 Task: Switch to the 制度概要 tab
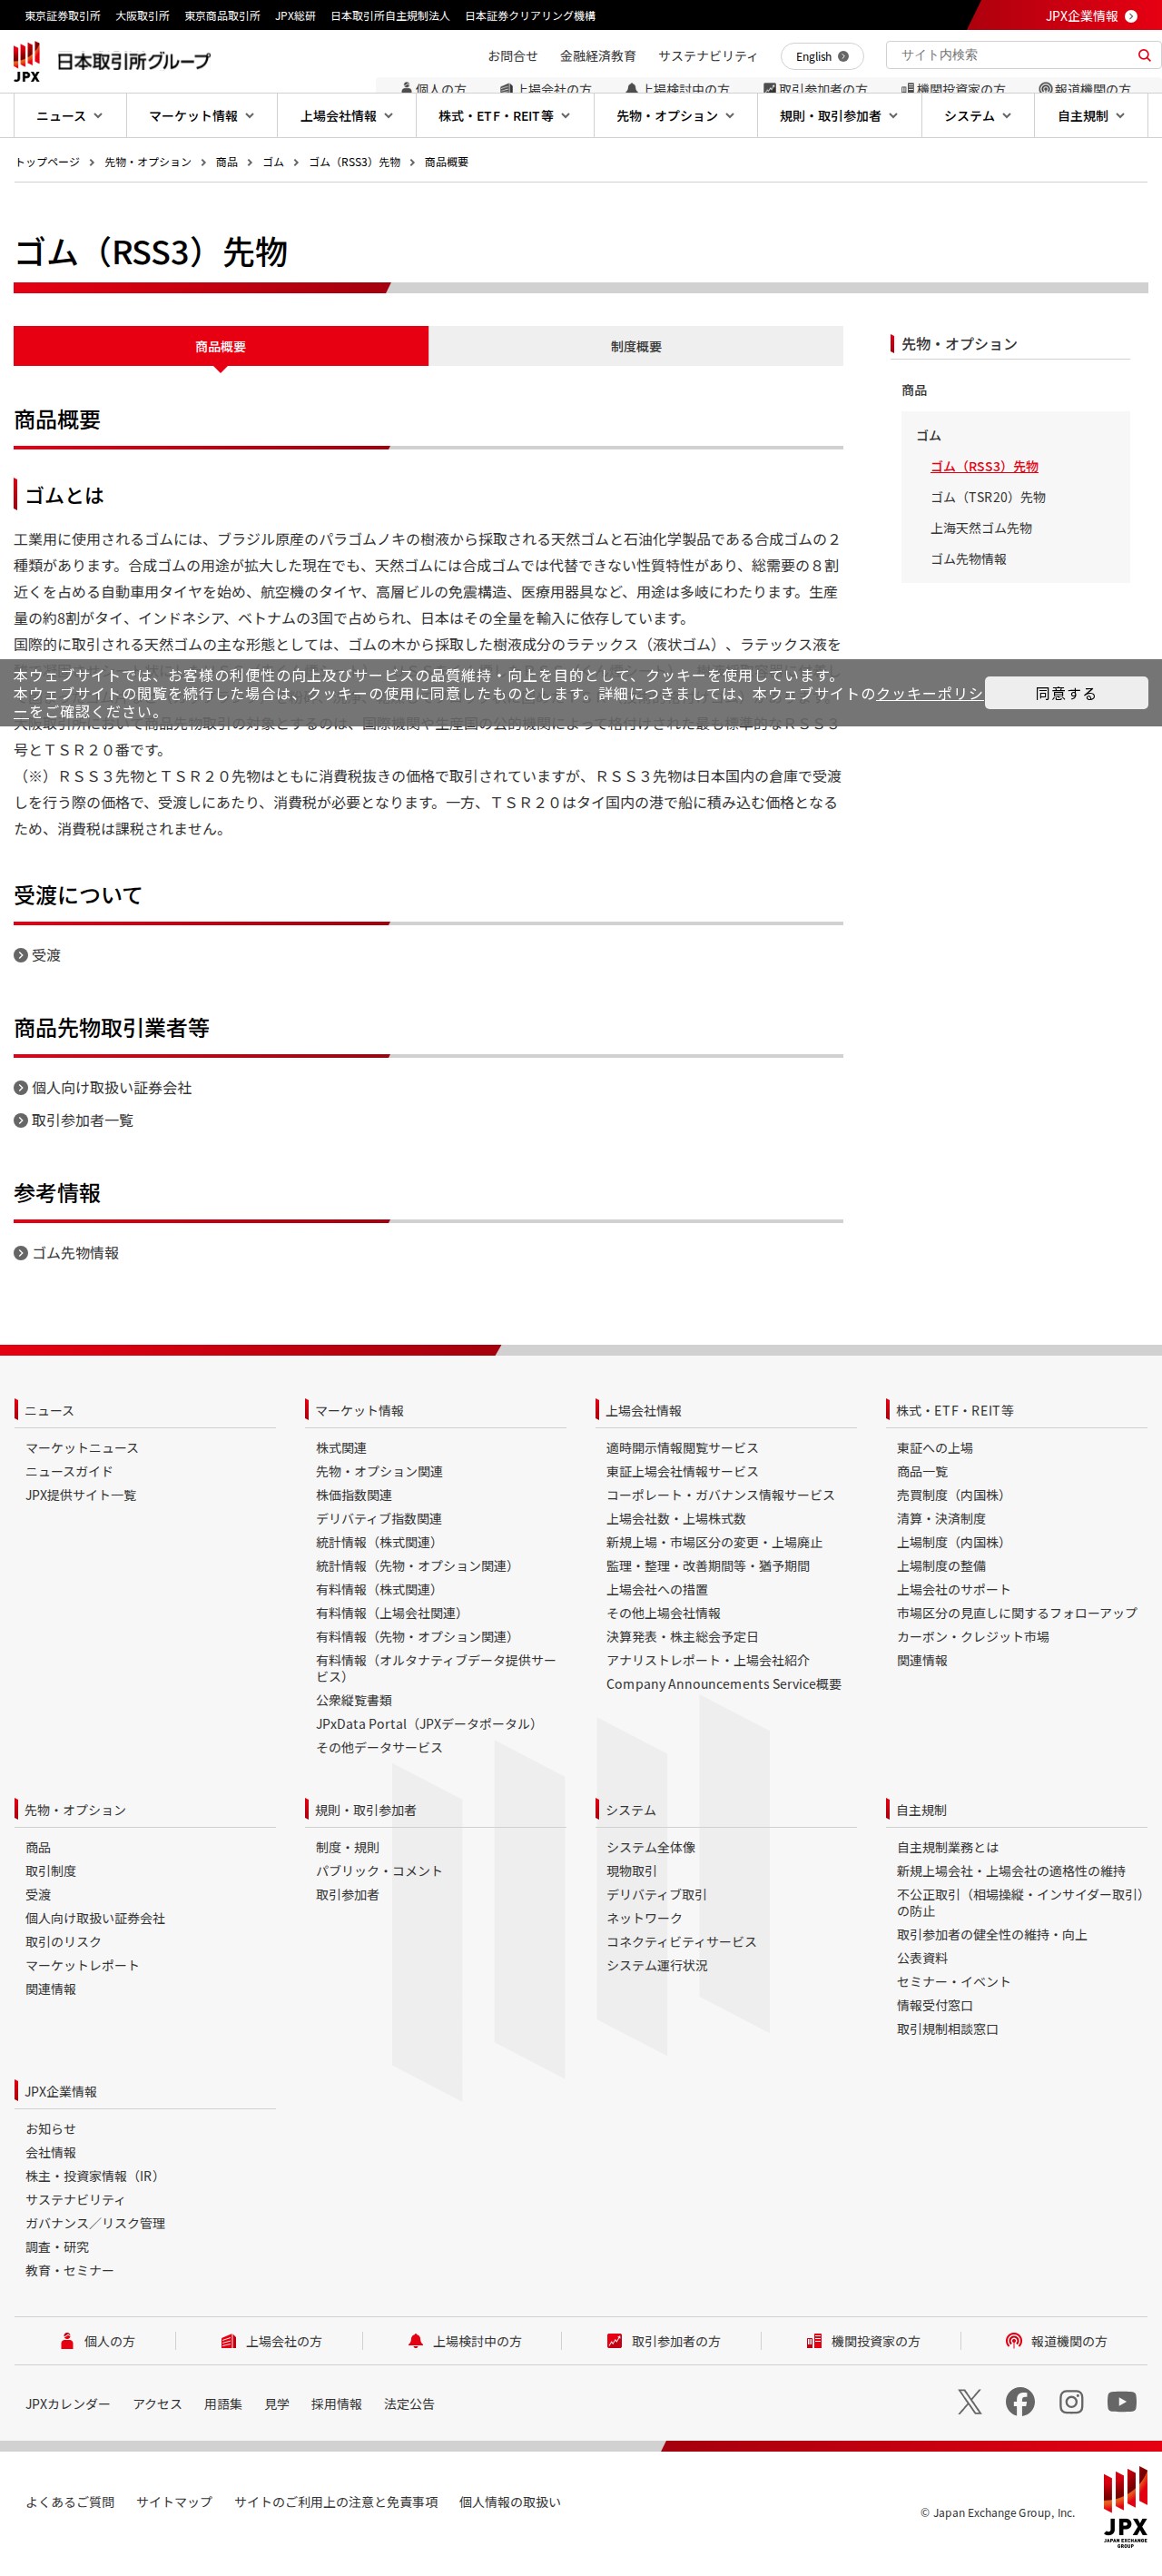(636, 346)
